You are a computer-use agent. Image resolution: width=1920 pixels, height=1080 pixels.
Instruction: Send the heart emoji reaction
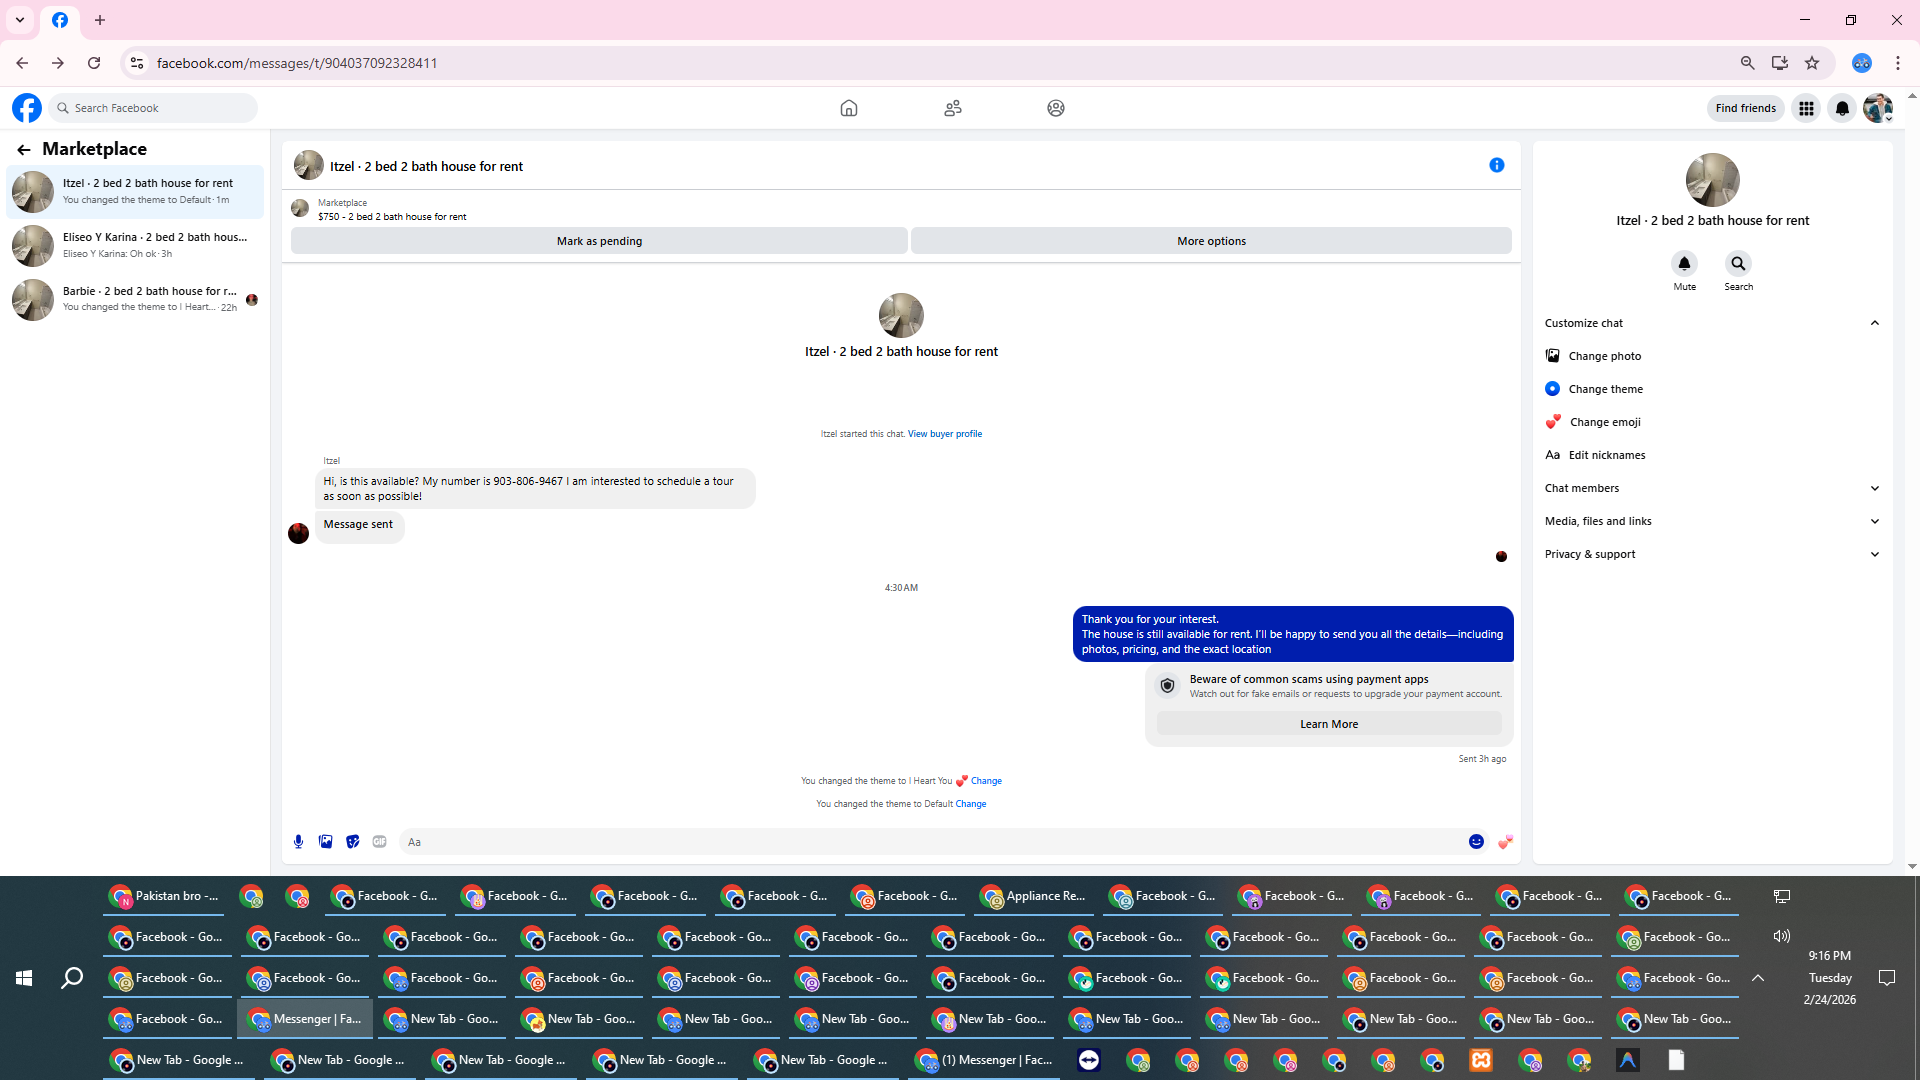[x=1505, y=842]
